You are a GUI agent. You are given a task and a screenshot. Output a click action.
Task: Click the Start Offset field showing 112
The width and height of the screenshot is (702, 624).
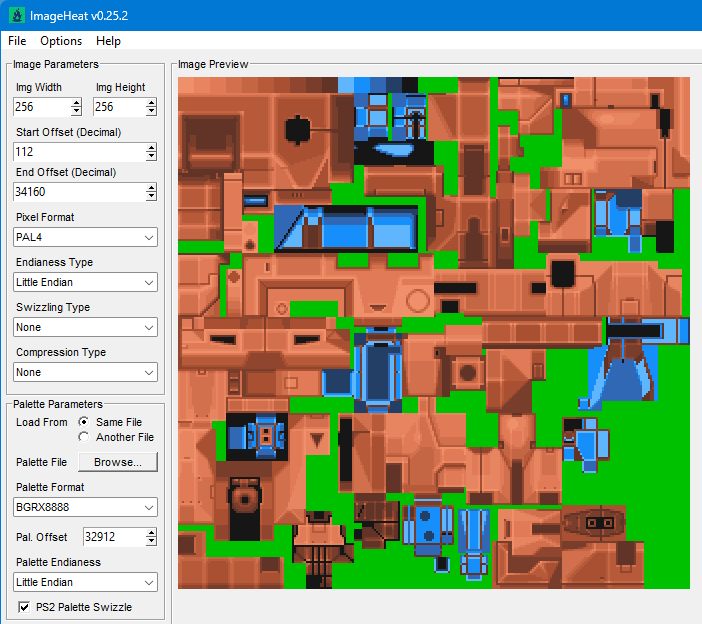coord(80,152)
